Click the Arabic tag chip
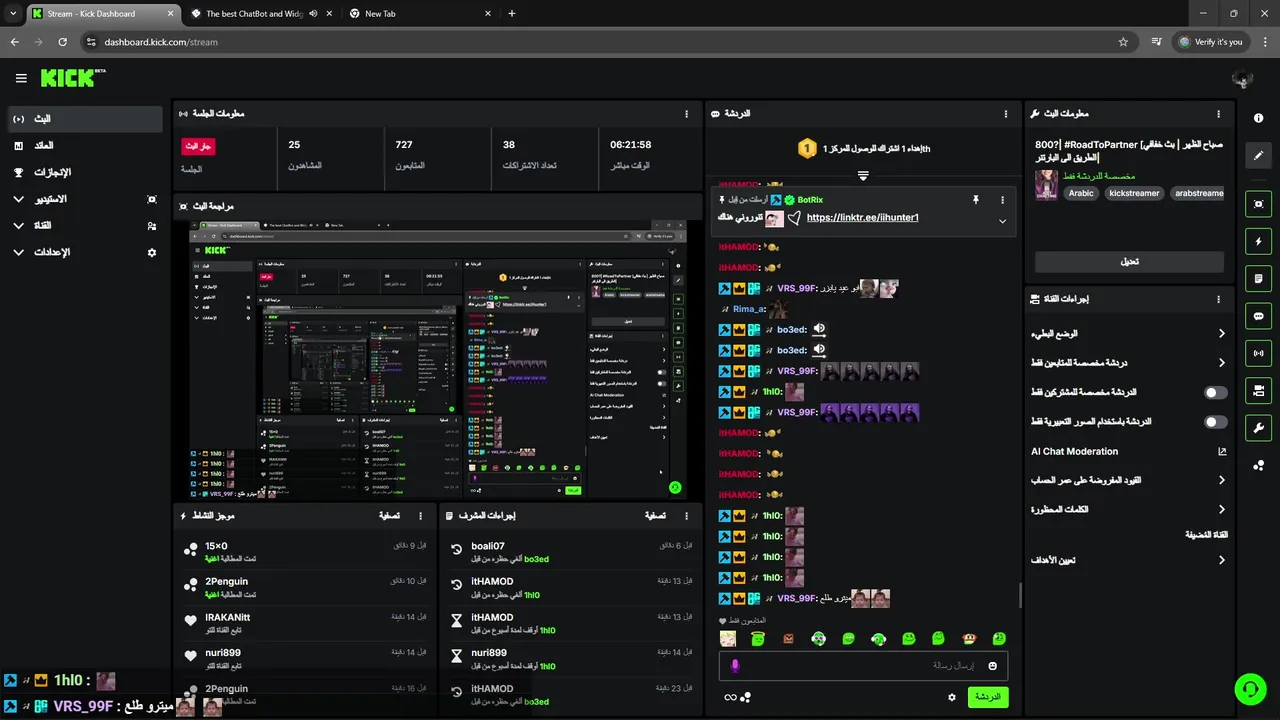Image resolution: width=1280 pixels, height=720 pixels. pyautogui.click(x=1081, y=193)
